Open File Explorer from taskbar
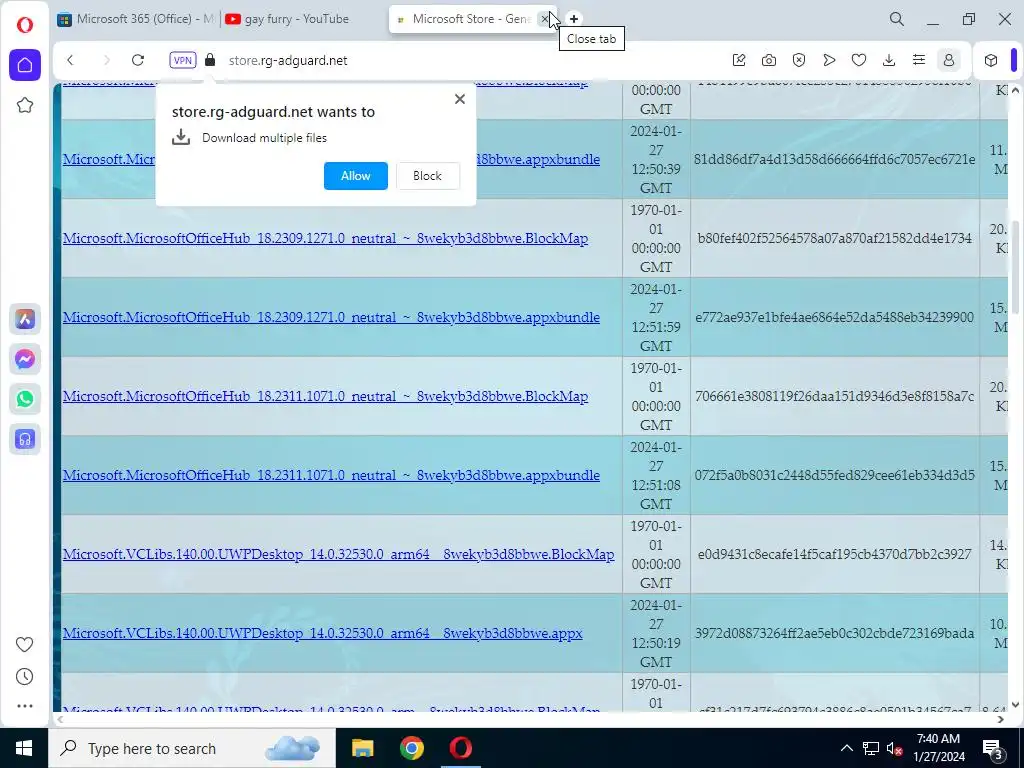This screenshot has width=1024, height=768. pyautogui.click(x=362, y=748)
